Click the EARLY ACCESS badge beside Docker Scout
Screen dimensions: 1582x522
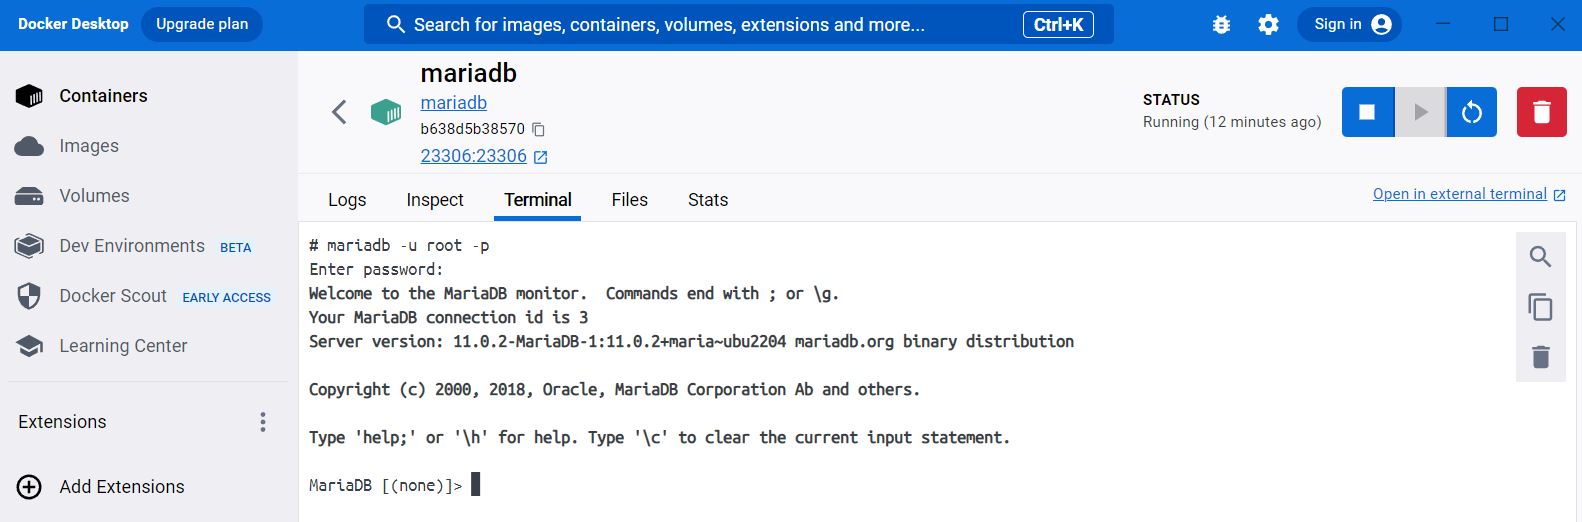227,298
